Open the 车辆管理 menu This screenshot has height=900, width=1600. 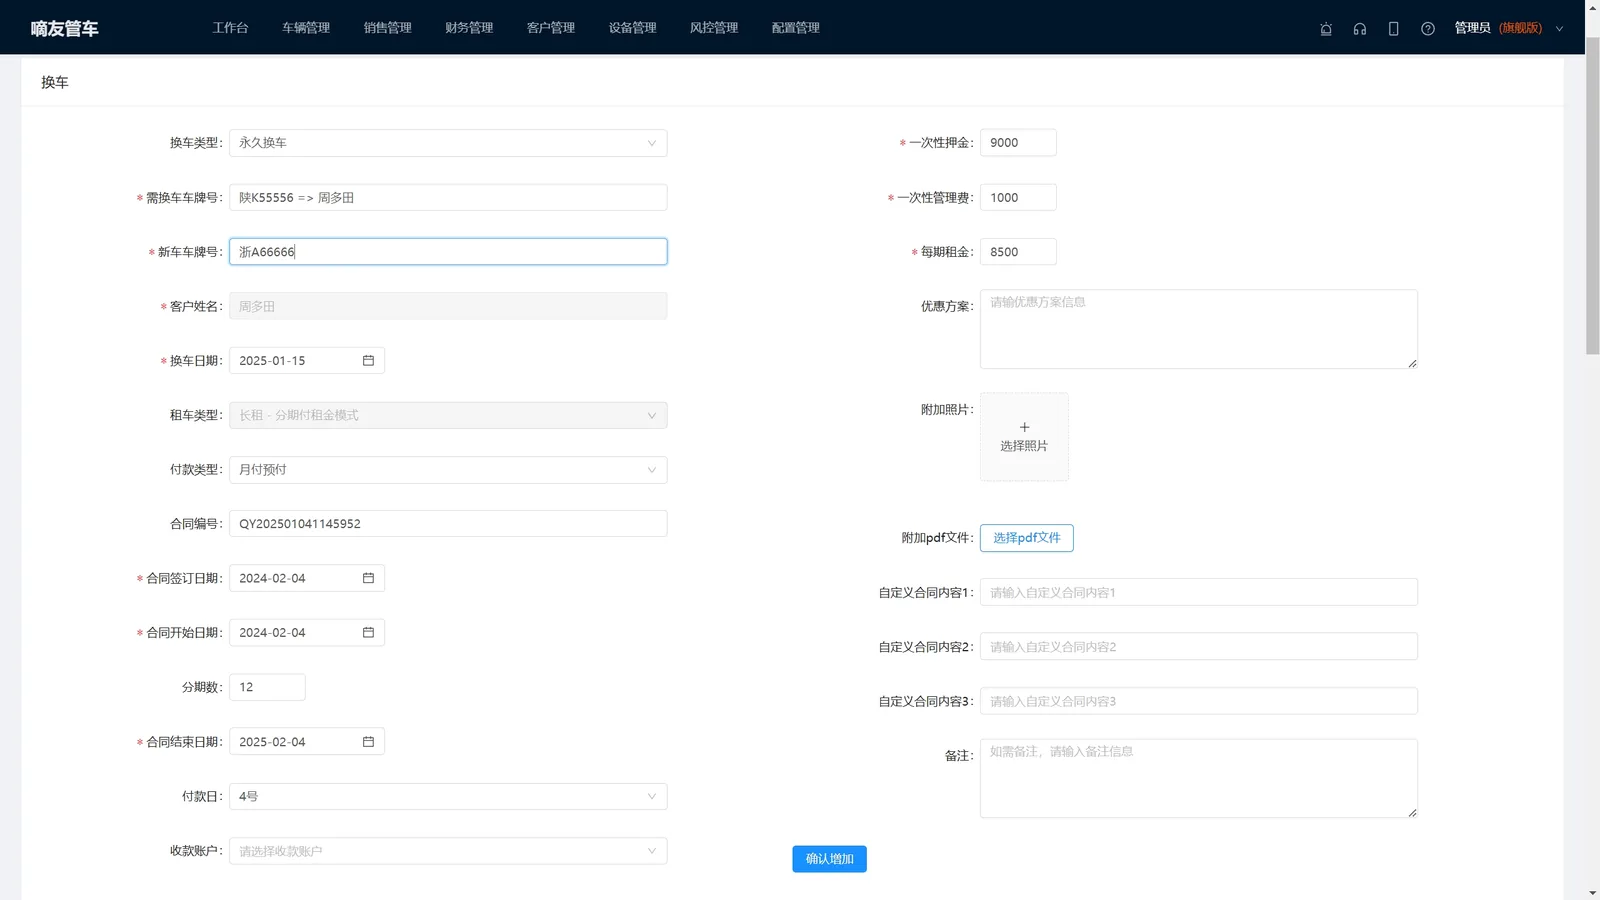pyautogui.click(x=306, y=28)
